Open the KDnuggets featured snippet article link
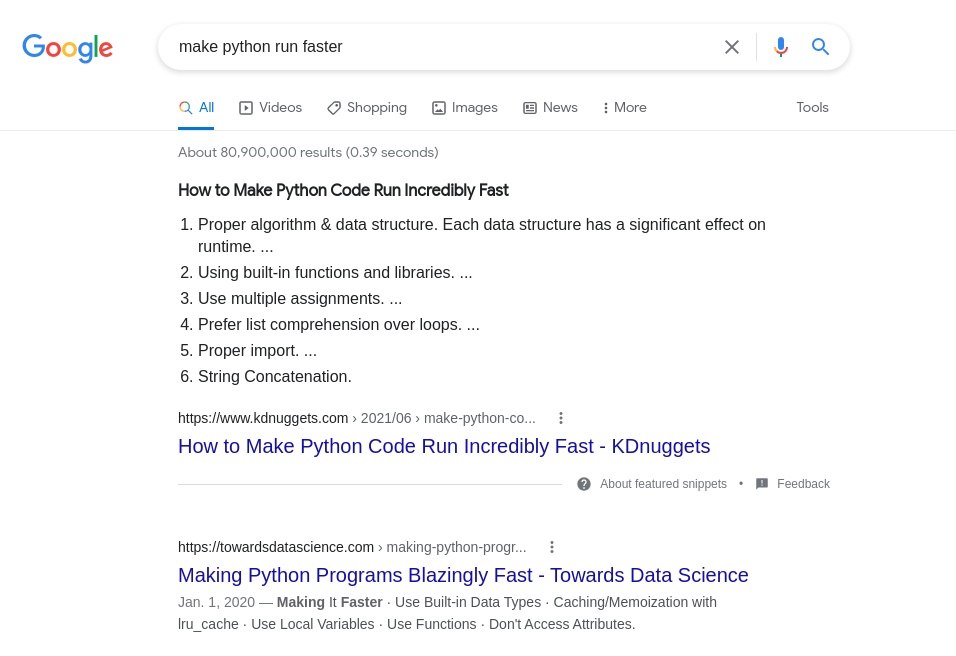The image size is (956, 656). tap(444, 446)
